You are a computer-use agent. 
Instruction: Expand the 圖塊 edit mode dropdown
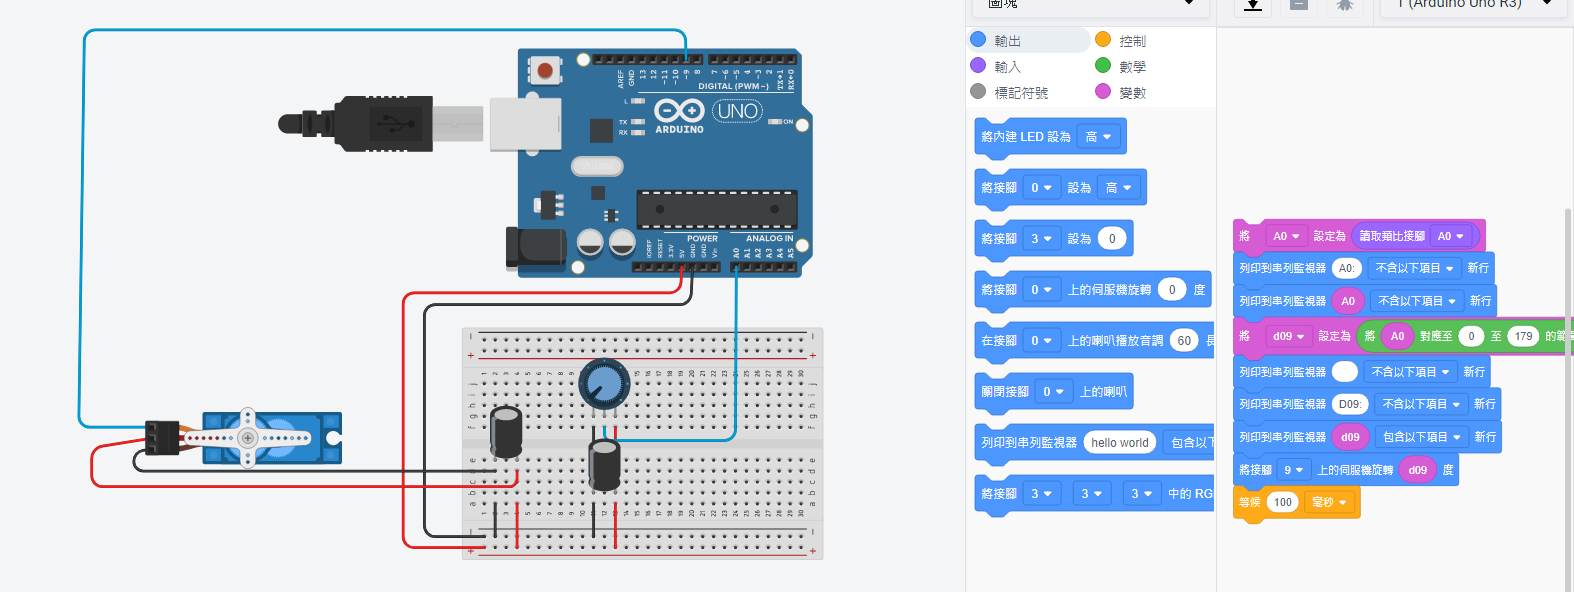click(x=1090, y=4)
